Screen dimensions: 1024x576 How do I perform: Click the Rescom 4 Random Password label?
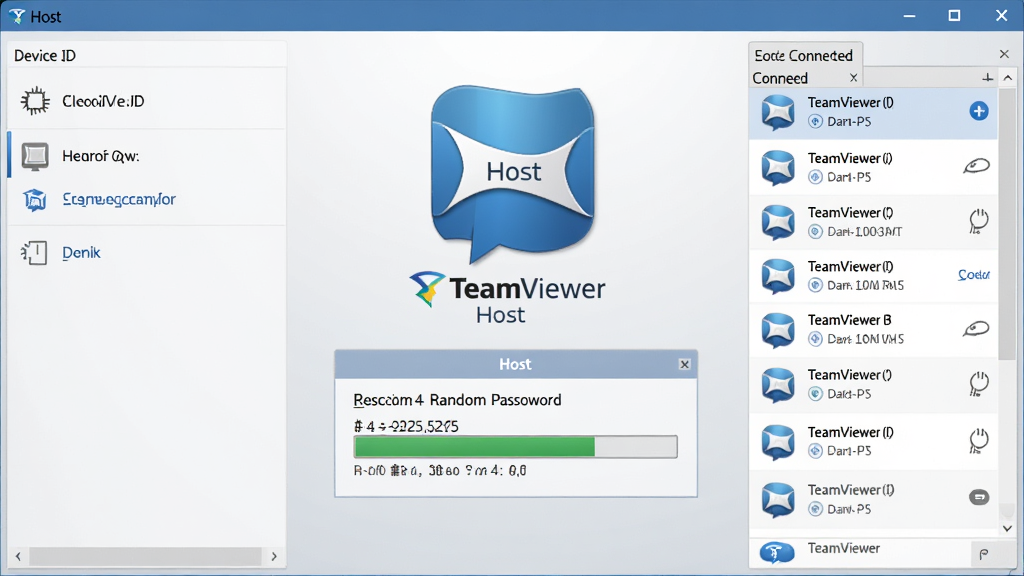pos(457,400)
